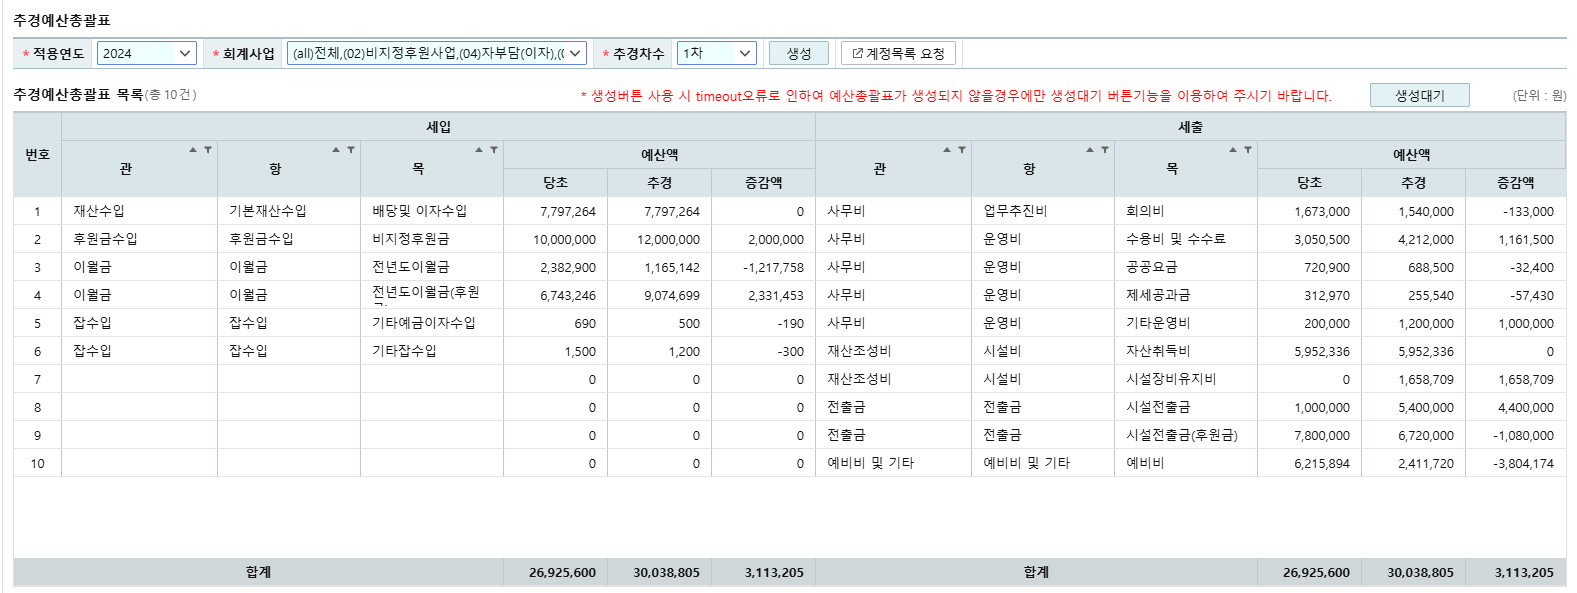Click the filter icon in 세입 관 column
The height and width of the screenshot is (593, 1577).
pos(208,150)
